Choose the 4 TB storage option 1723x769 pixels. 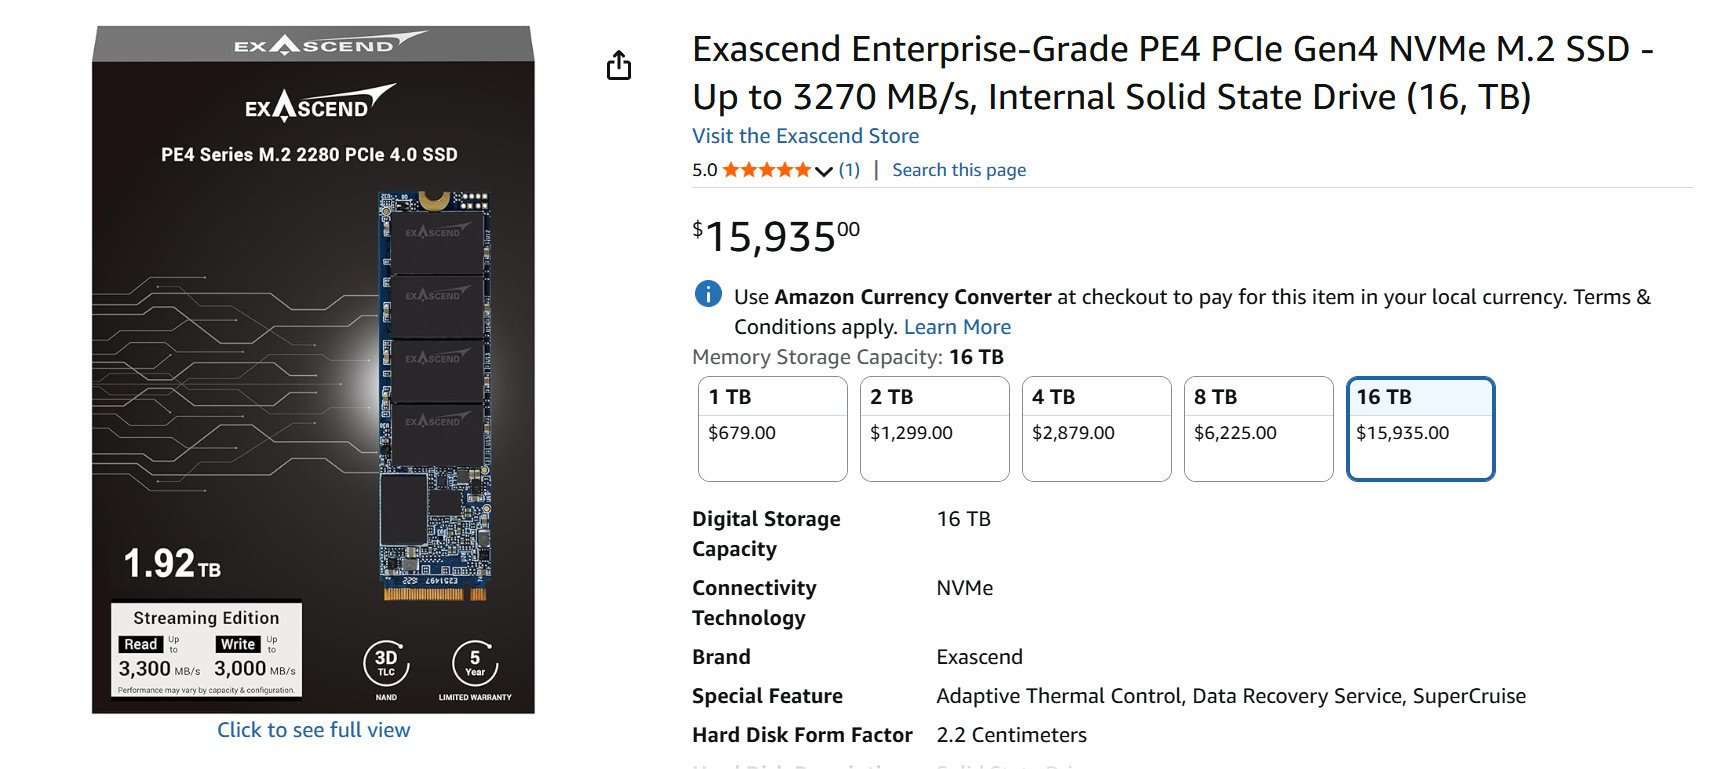pos(1096,428)
